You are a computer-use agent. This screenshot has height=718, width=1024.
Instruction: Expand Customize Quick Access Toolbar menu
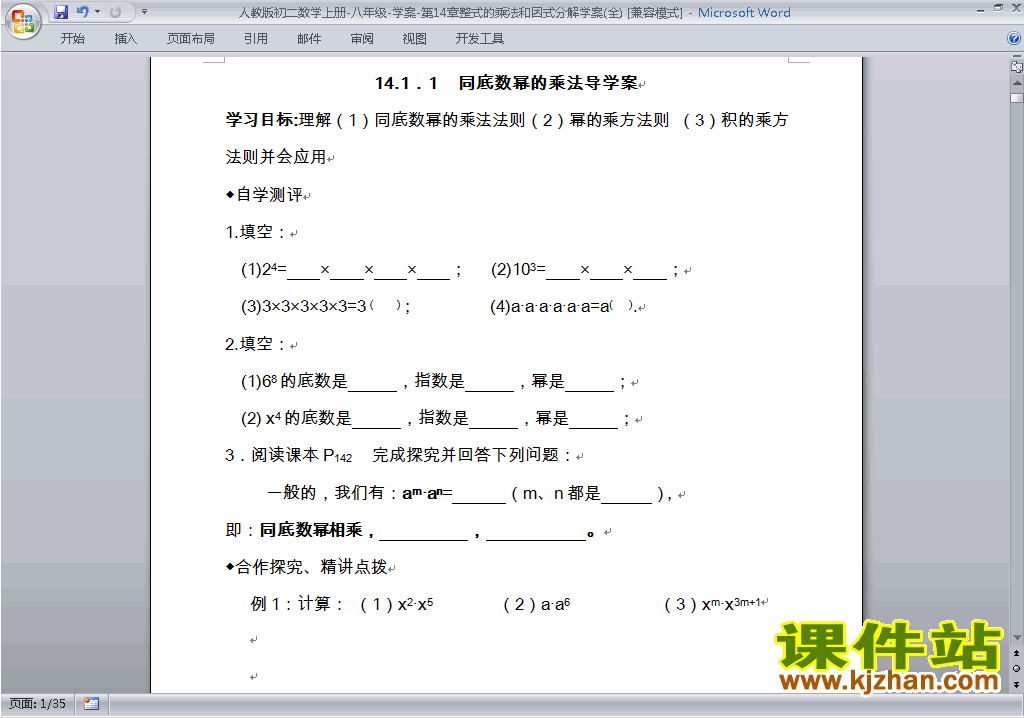[144, 12]
